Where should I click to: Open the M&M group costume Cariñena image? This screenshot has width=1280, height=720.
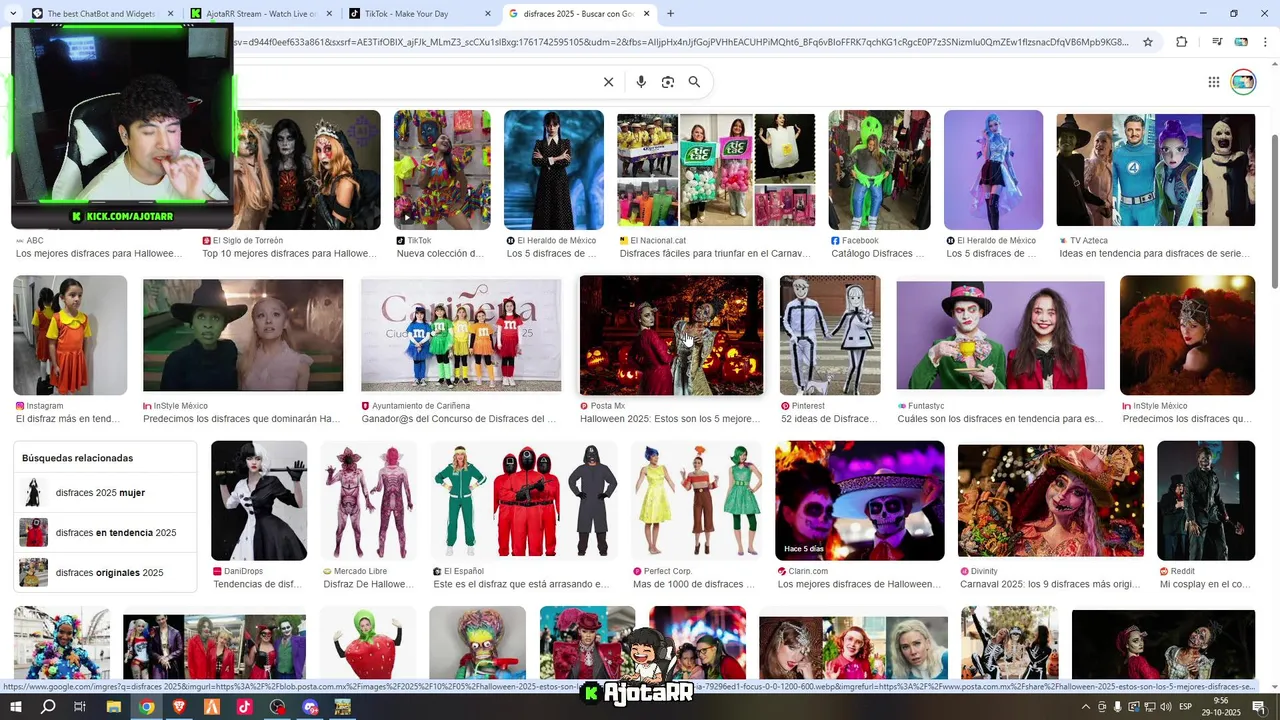click(x=461, y=335)
